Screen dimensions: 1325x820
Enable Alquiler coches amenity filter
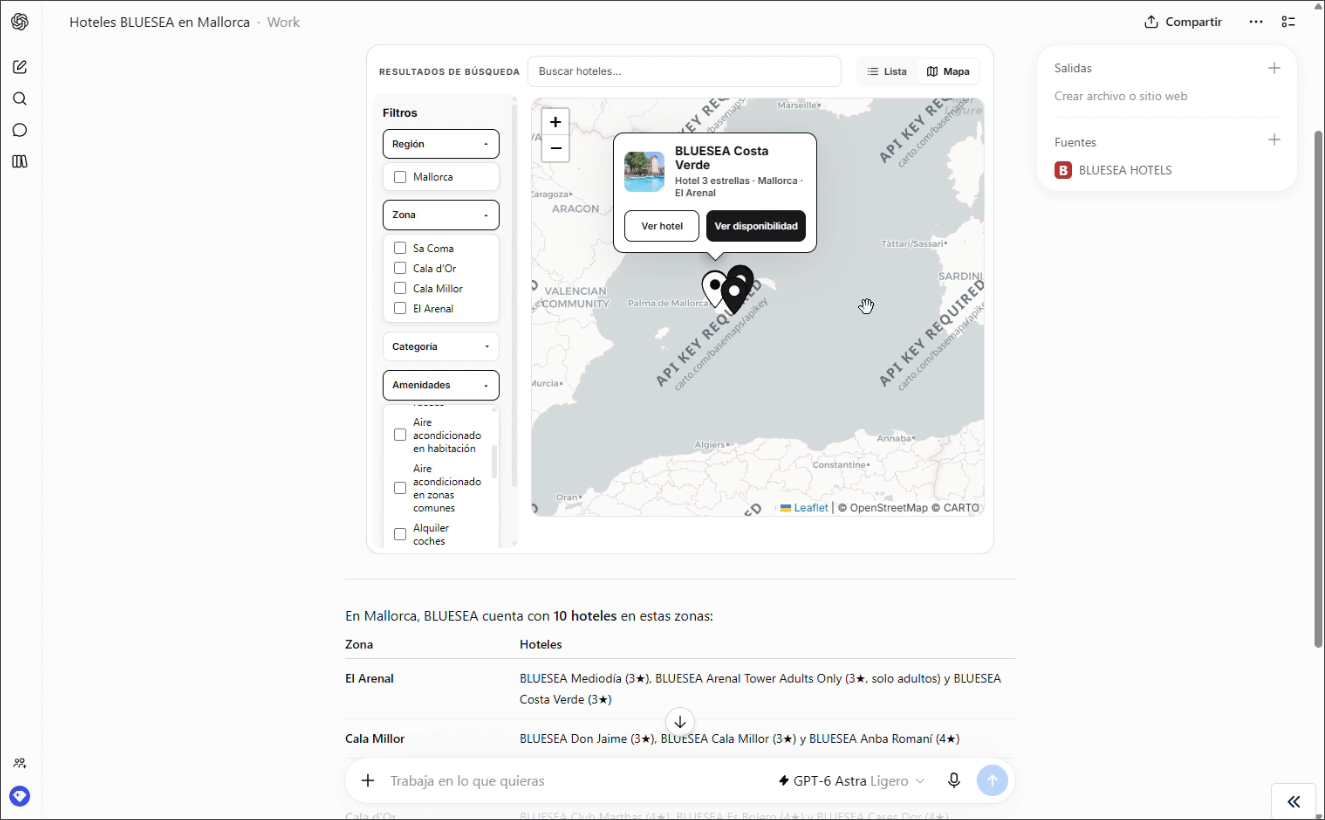tap(400, 534)
